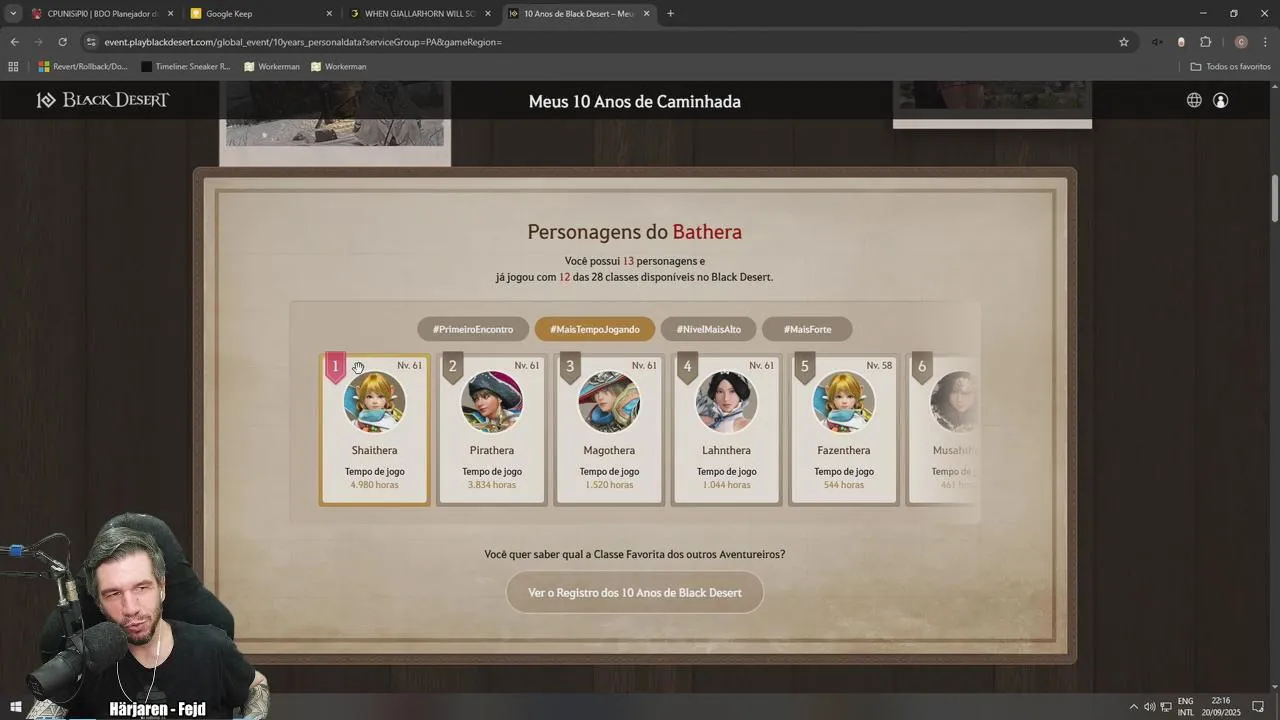Open the Chrome three-dot menu
Screen dimensions: 1280x720
click(x=1266, y=42)
